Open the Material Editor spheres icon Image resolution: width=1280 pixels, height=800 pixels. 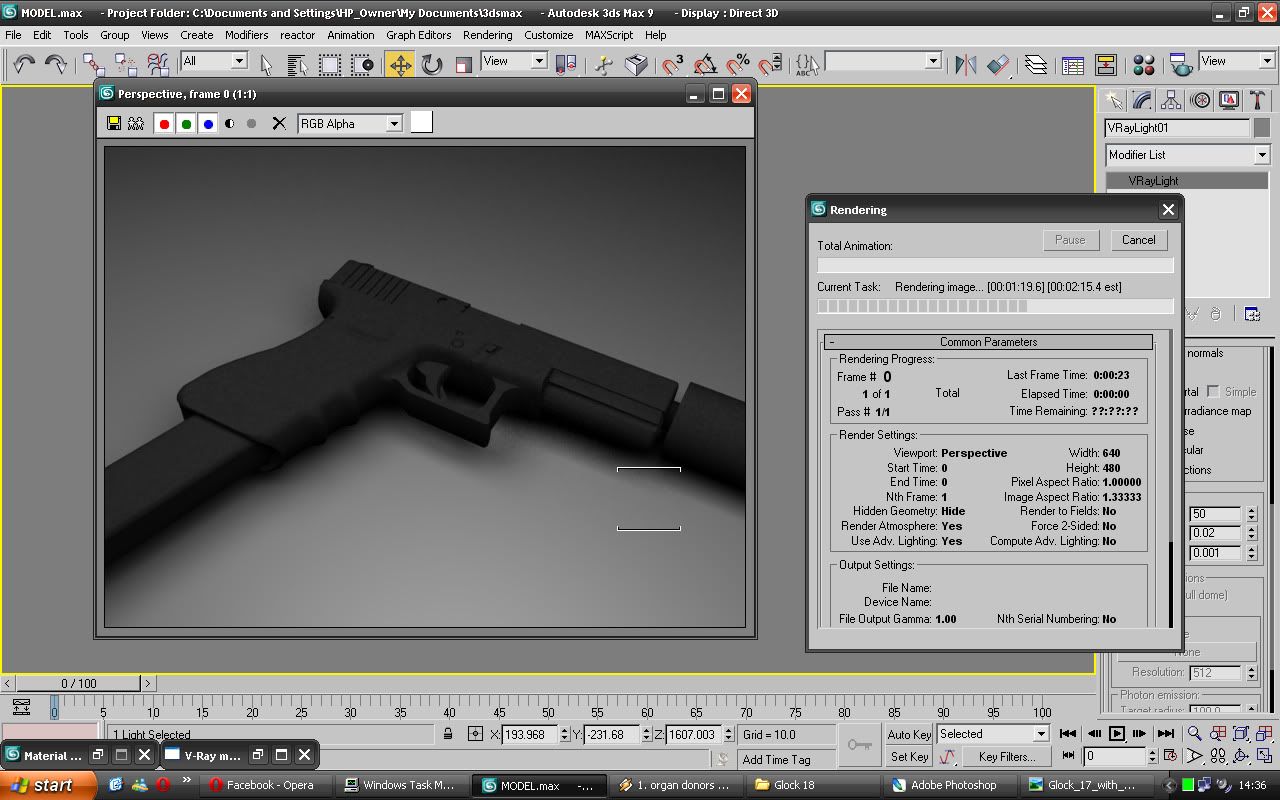tap(1144, 64)
